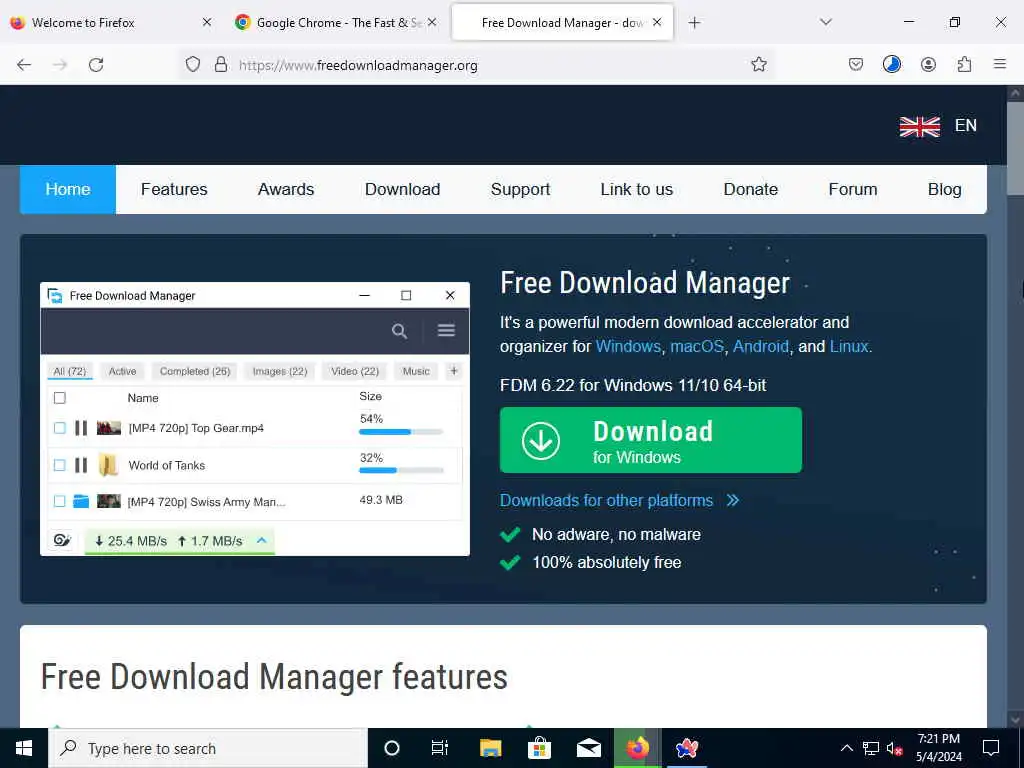Open the Support menu item
This screenshot has width=1024, height=768.
pos(520,189)
